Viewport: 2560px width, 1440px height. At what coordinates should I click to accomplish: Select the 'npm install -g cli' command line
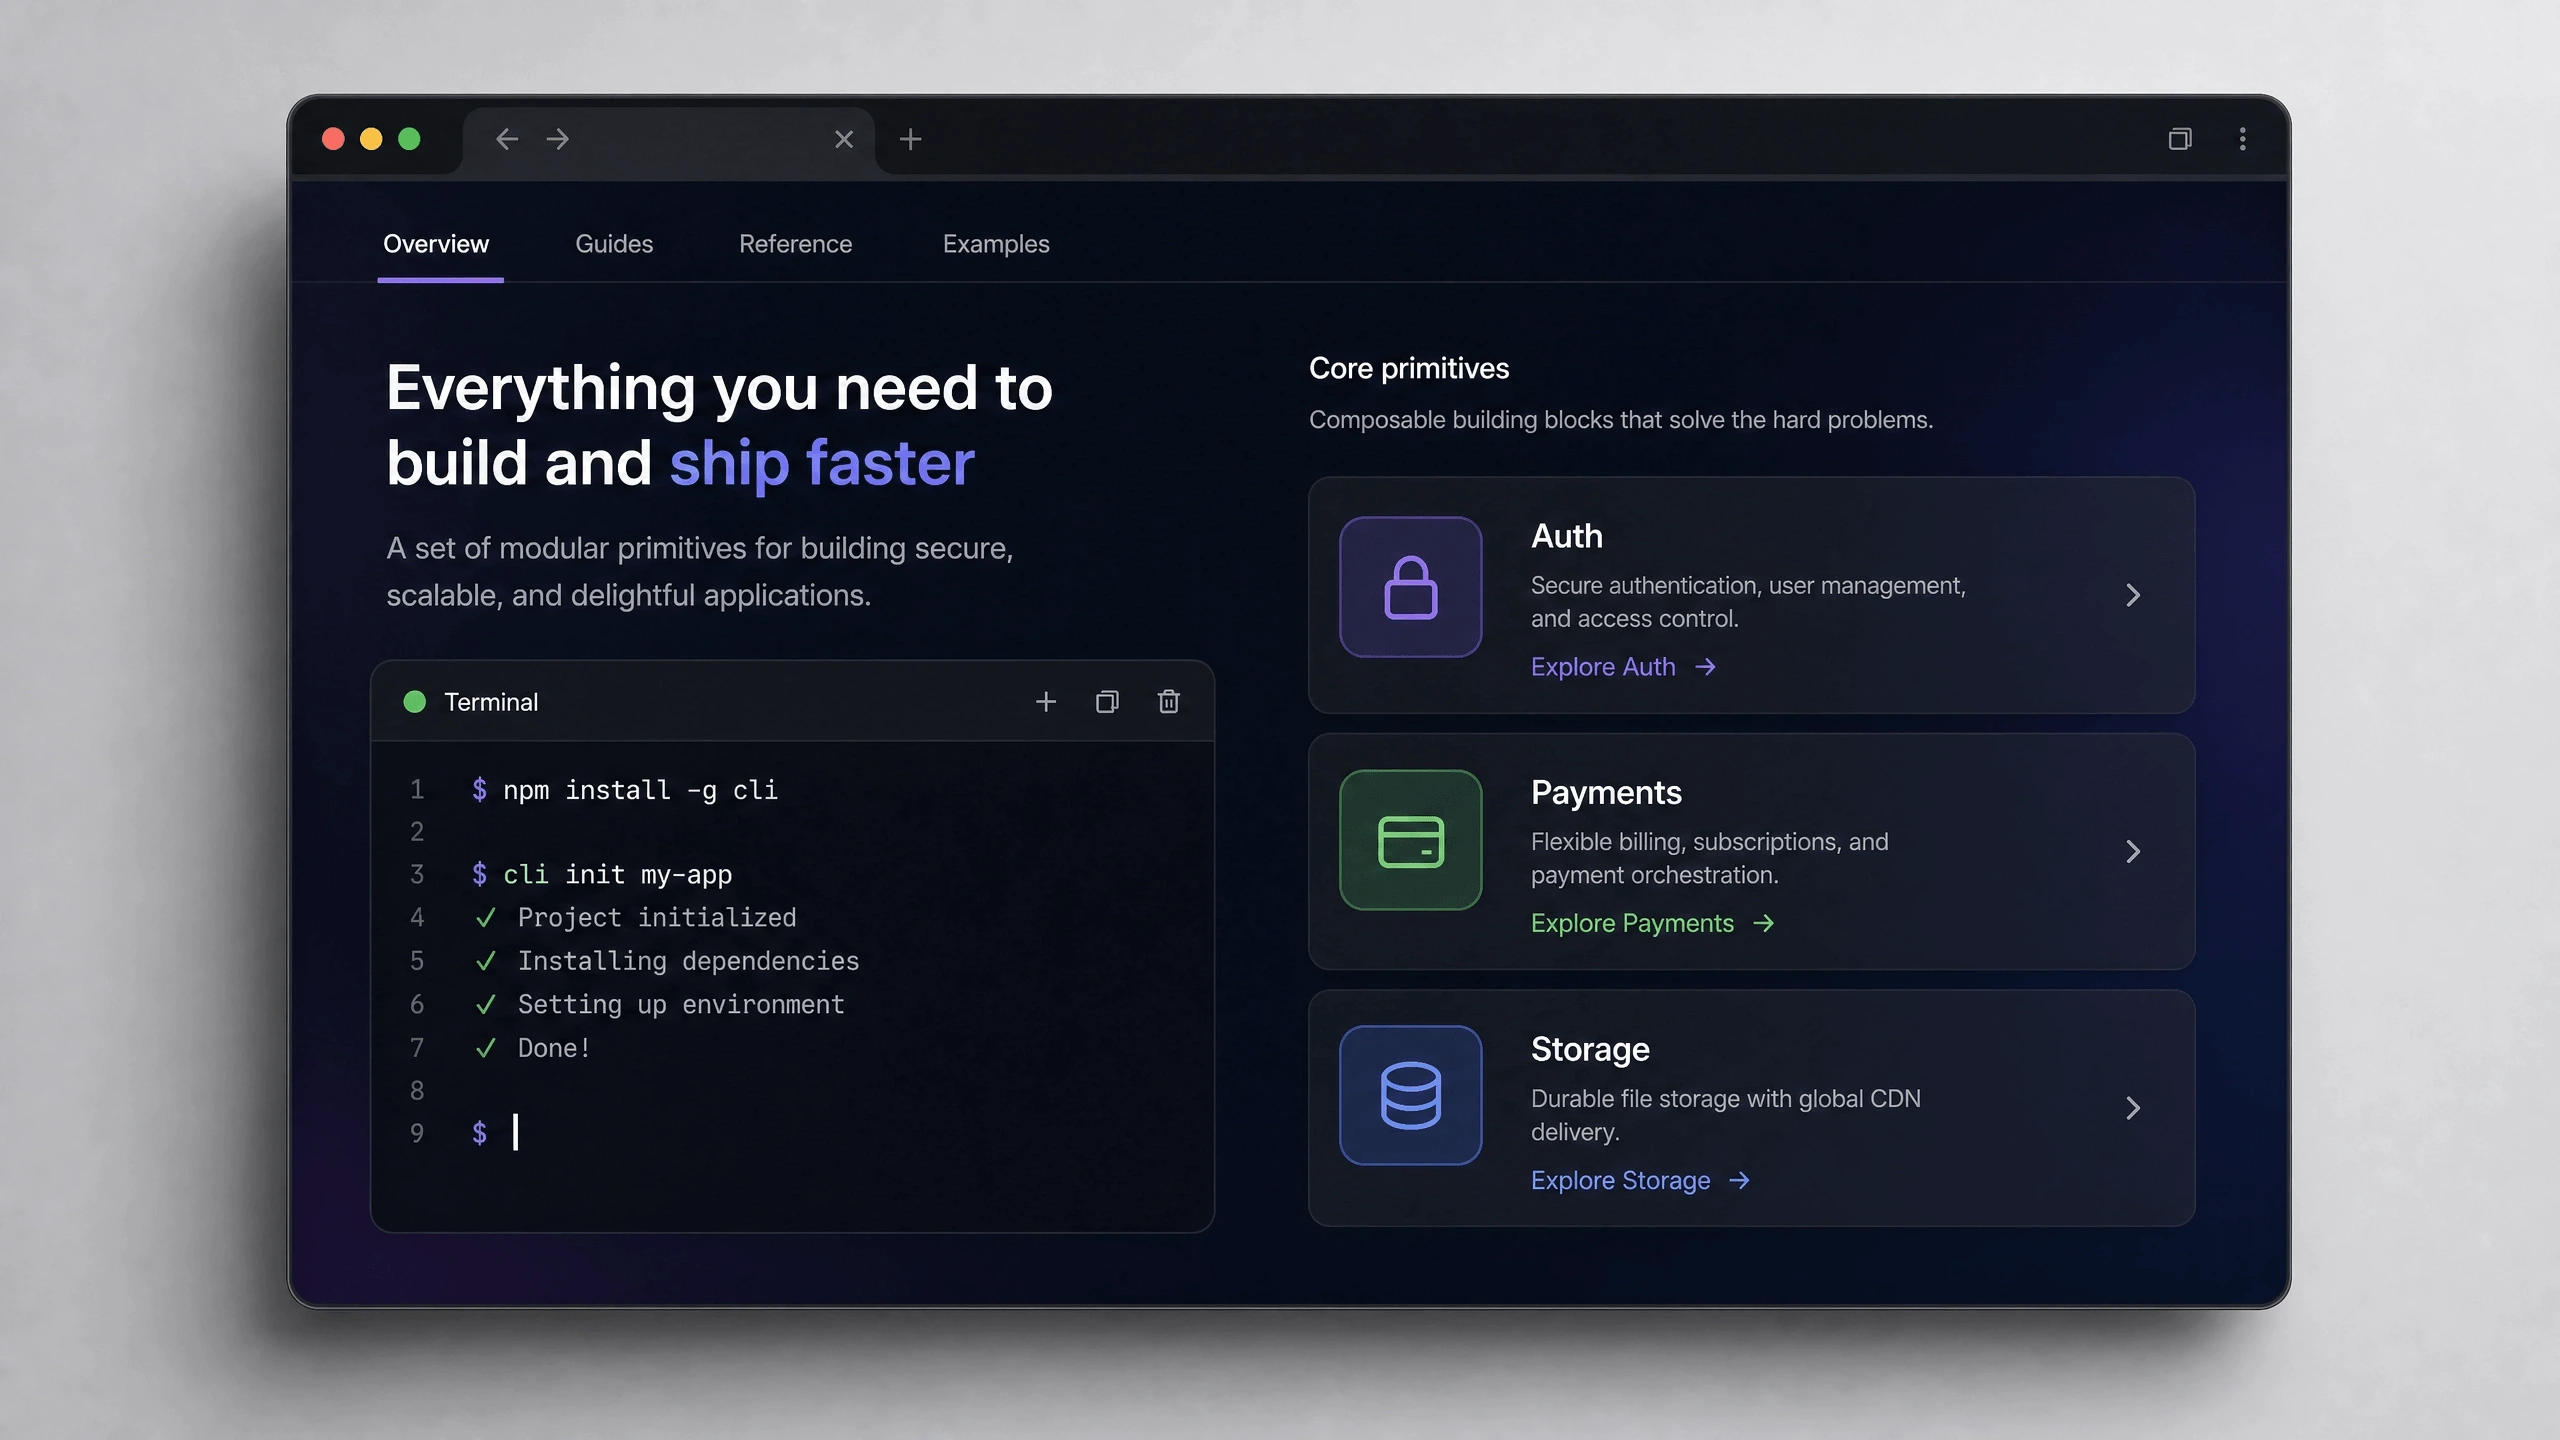tap(625, 790)
